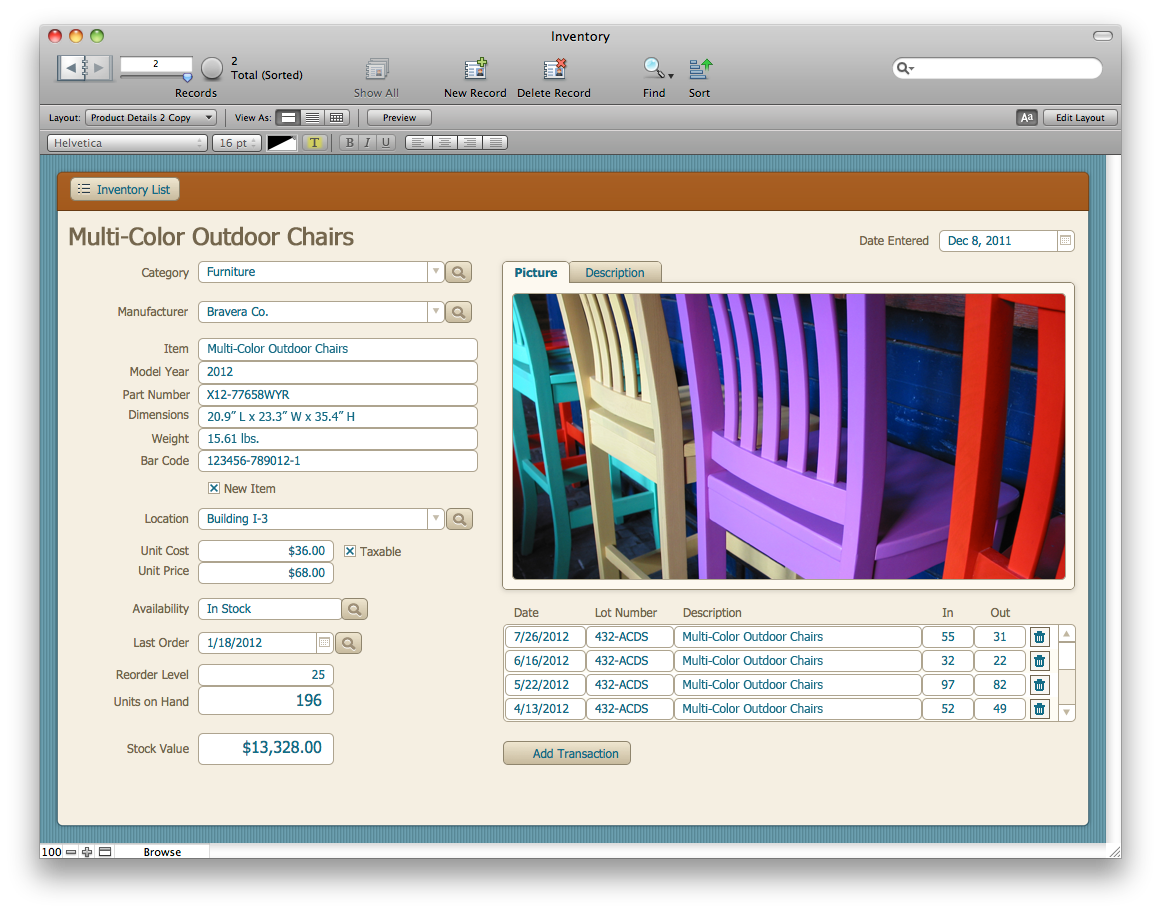Image resolution: width=1161 pixels, height=913 pixels.
Task: Click the Browse mode label
Action: click(x=162, y=852)
